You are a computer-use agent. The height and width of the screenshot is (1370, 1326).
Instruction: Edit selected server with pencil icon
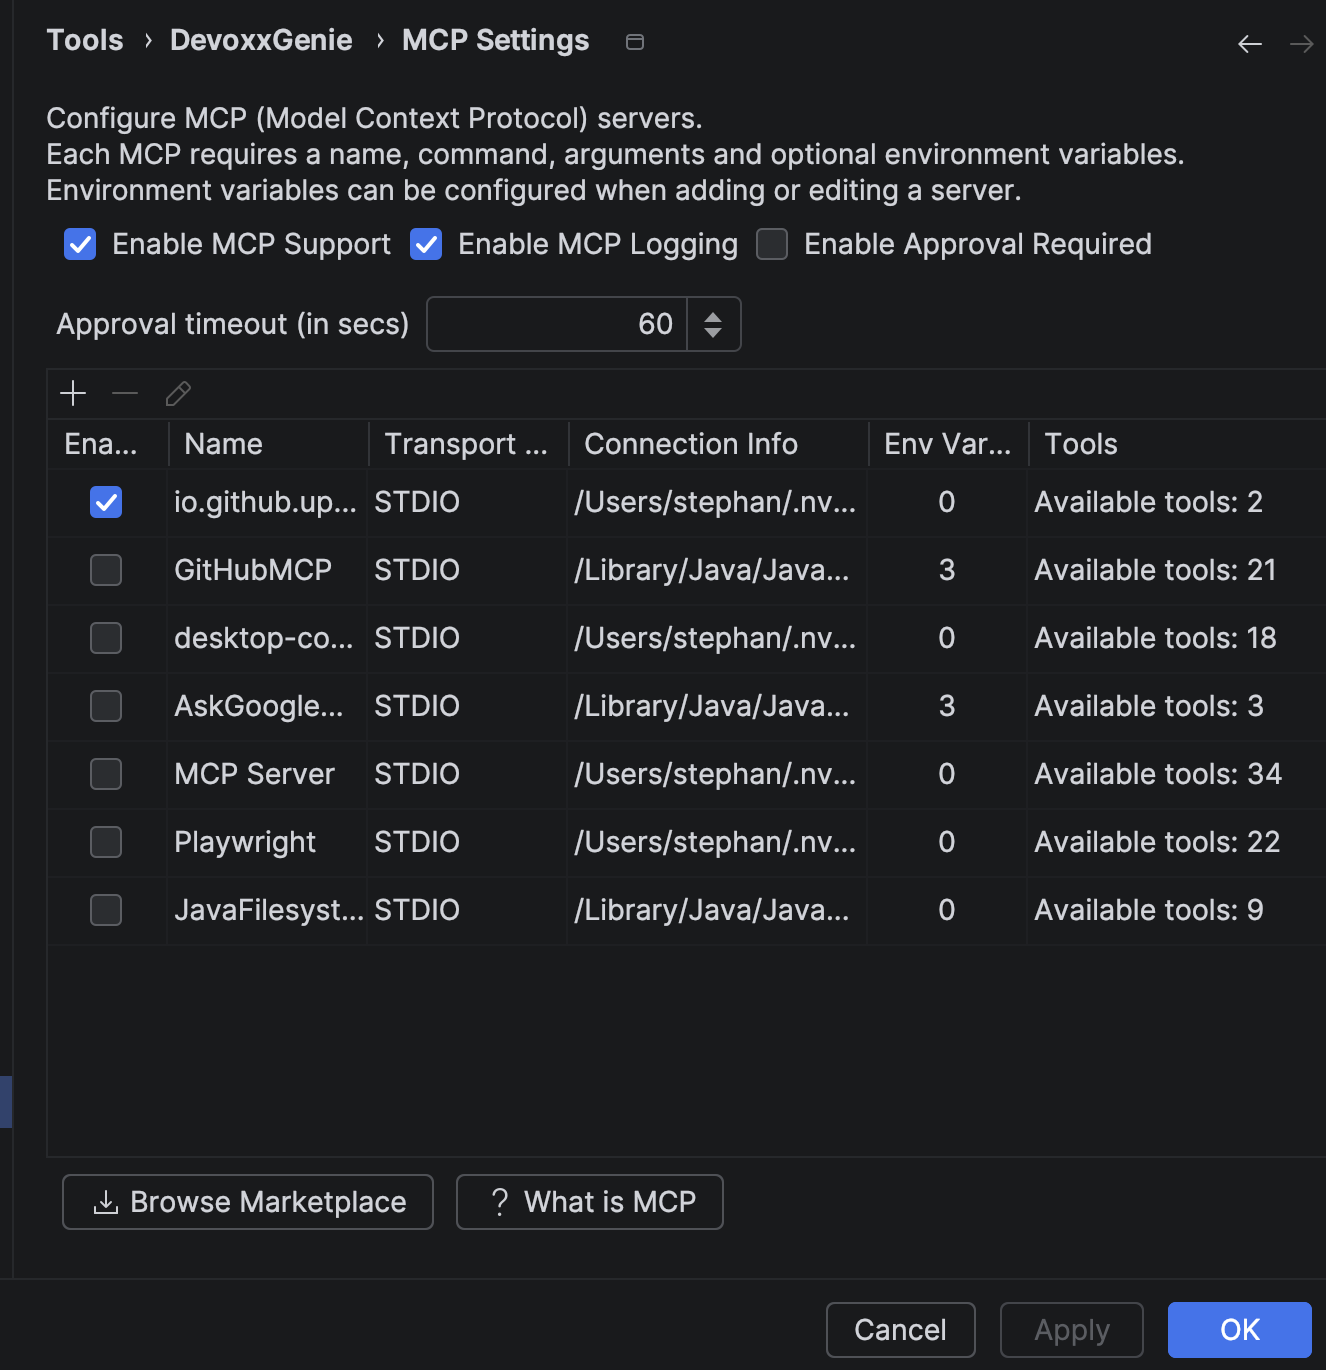click(178, 393)
